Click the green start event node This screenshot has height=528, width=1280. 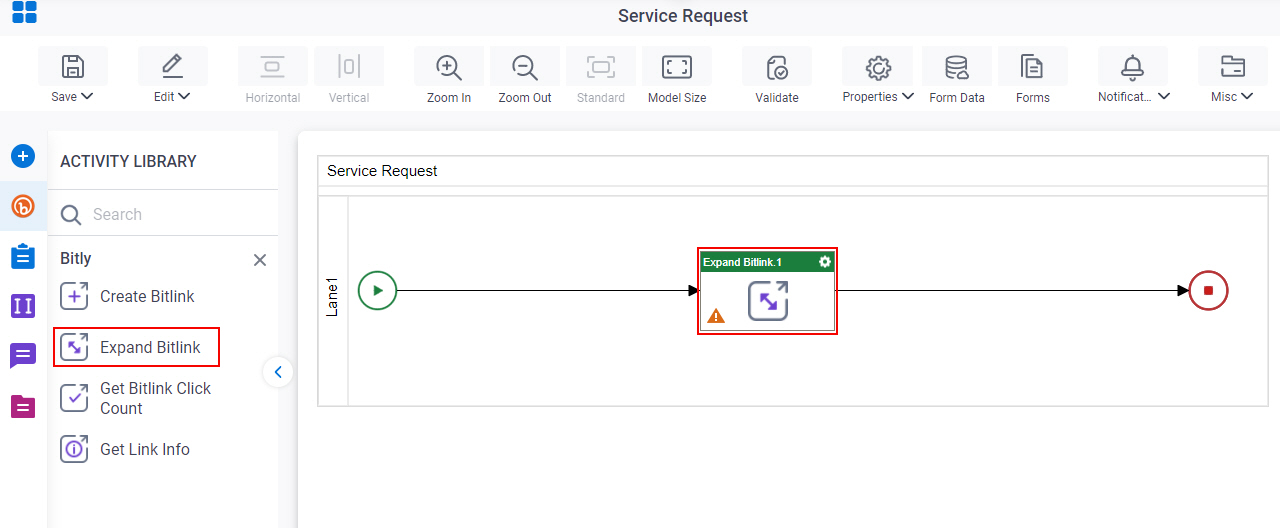point(377,291)
